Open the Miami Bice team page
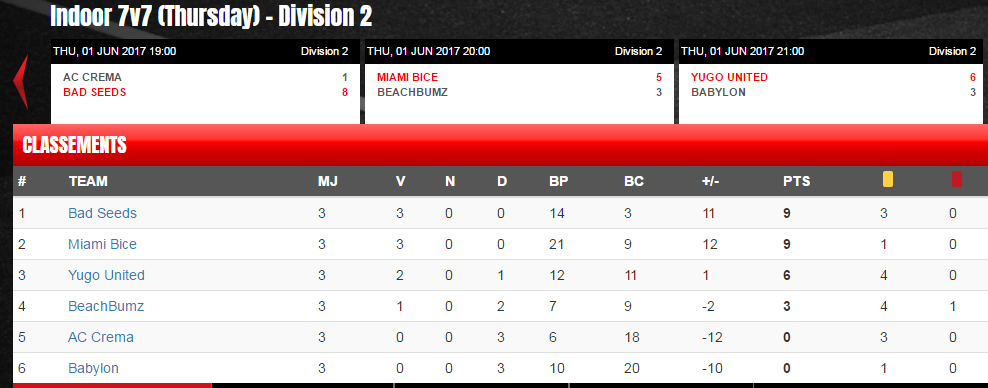The width and height of the screenshot is (988, 388). 102,244
